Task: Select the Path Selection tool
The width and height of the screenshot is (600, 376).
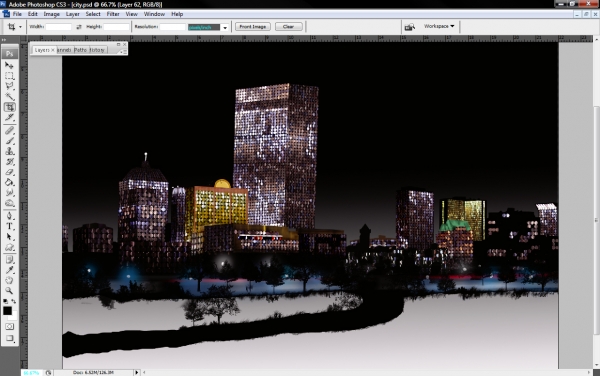Action: coord(9,237)
